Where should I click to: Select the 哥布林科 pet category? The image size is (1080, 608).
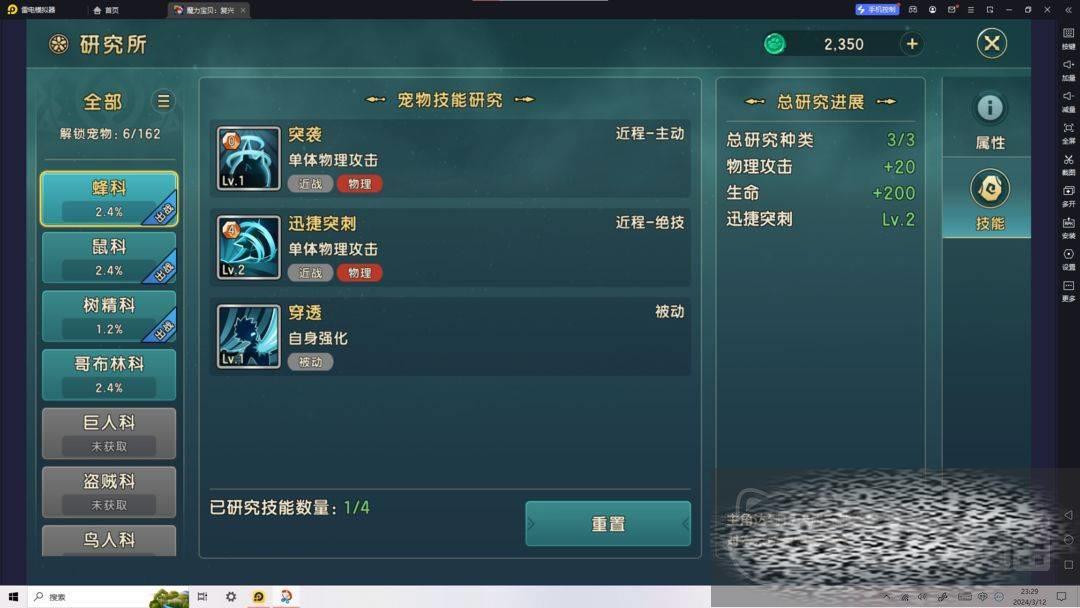point(109,375)
